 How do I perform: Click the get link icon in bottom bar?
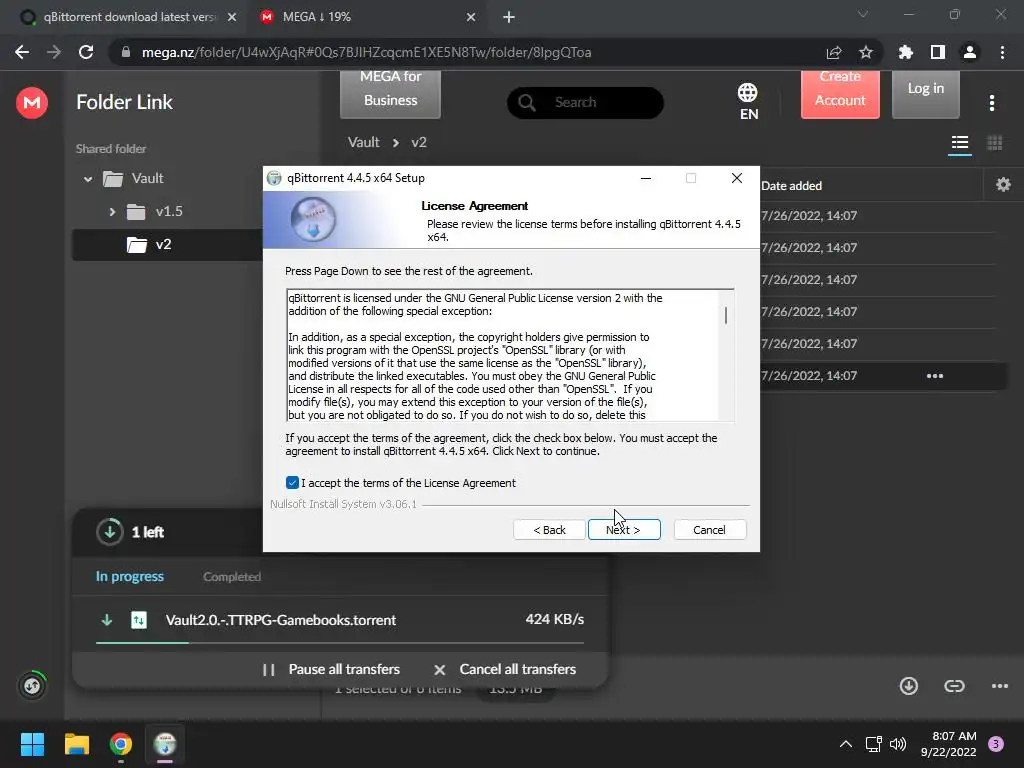pos(954,686)
